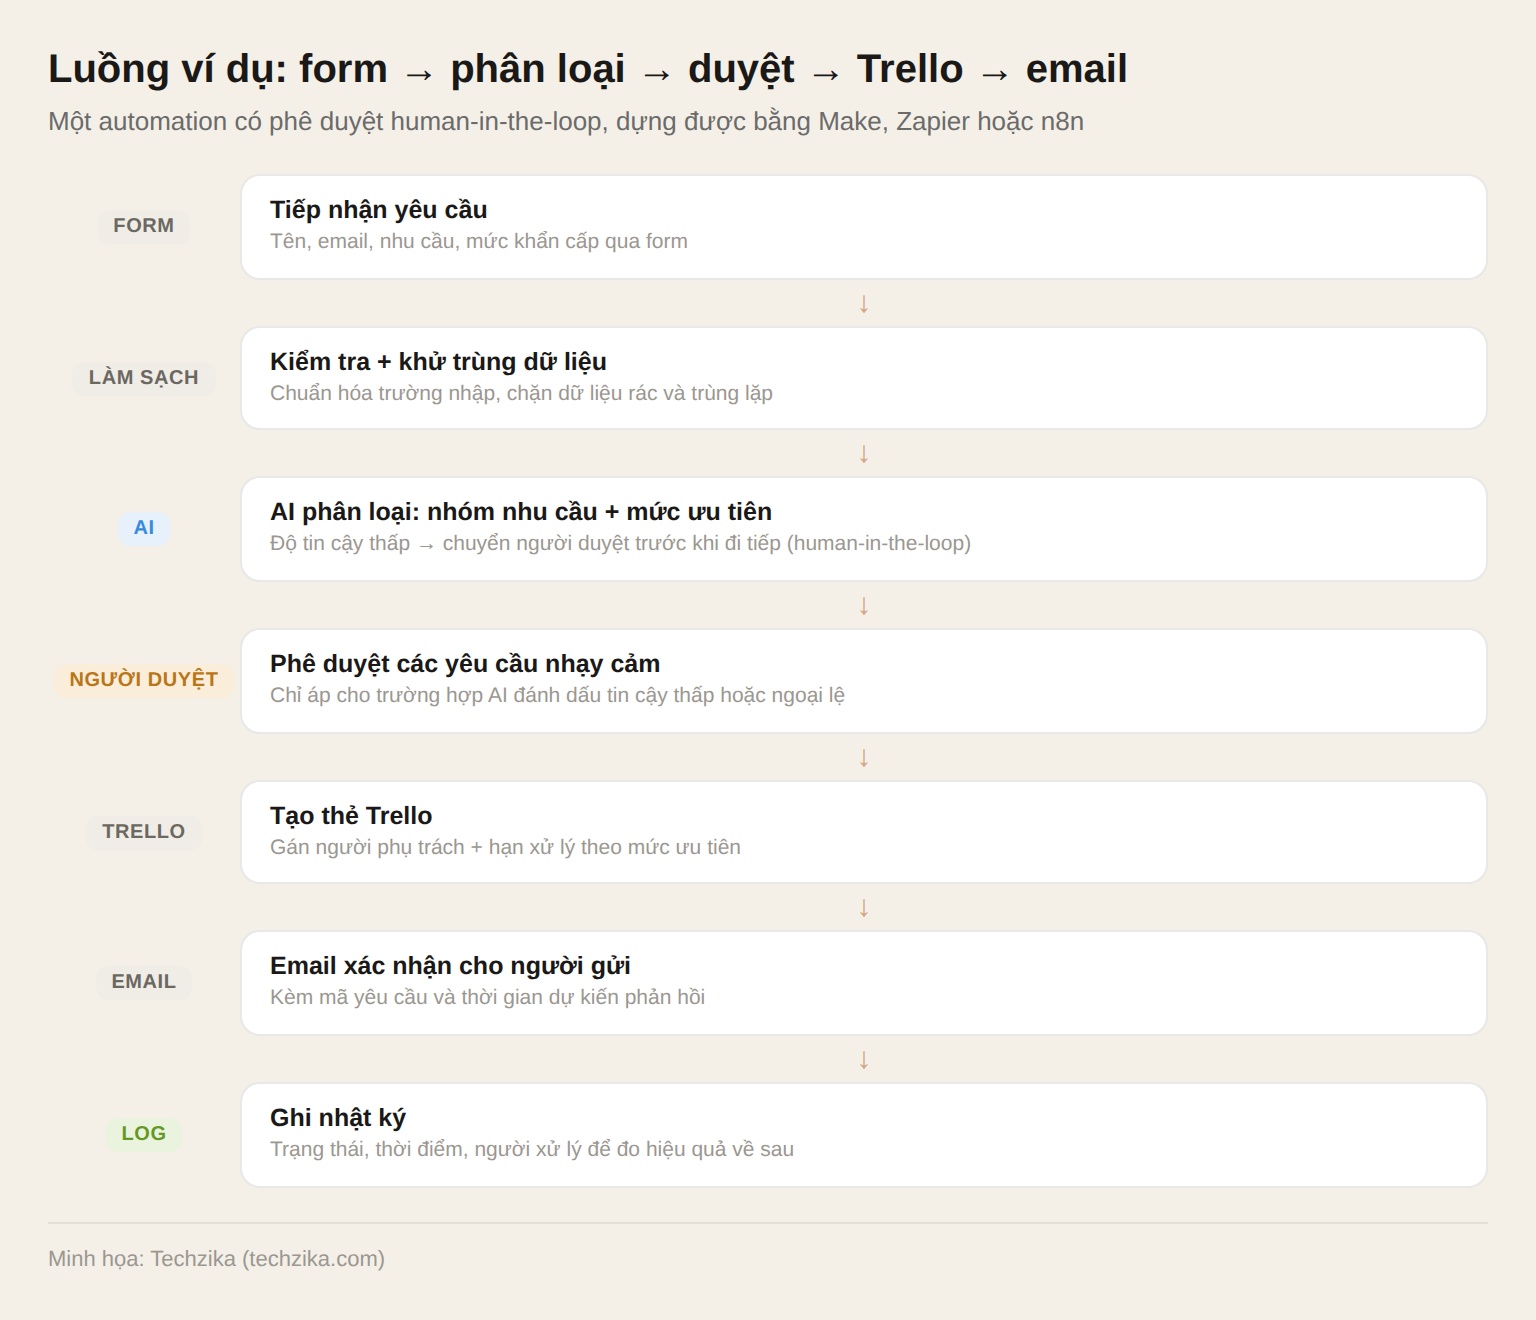
Task: Select heading 'Phê duyệt các yêu cầu nhạy cảm'
Action: (x=465, y=664)
